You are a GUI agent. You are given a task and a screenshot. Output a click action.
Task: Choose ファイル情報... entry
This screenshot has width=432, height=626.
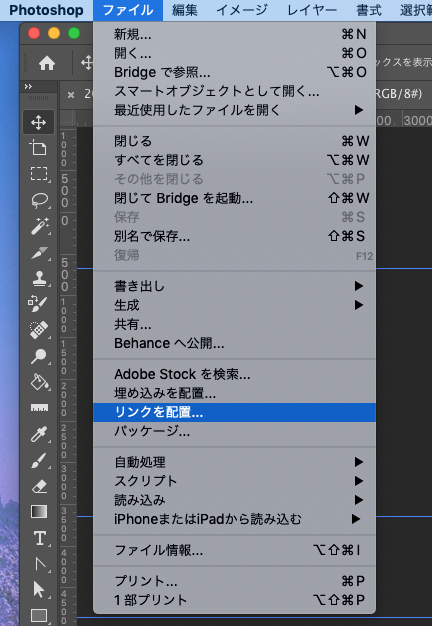(234, 551)
